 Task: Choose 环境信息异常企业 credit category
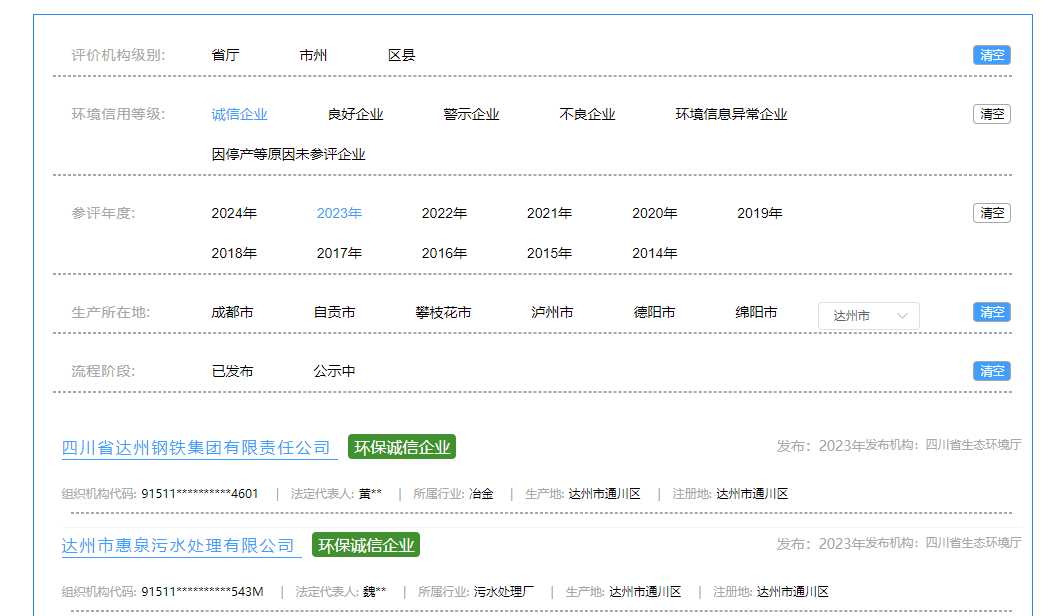pyautogui.click(x=731, y=114)
